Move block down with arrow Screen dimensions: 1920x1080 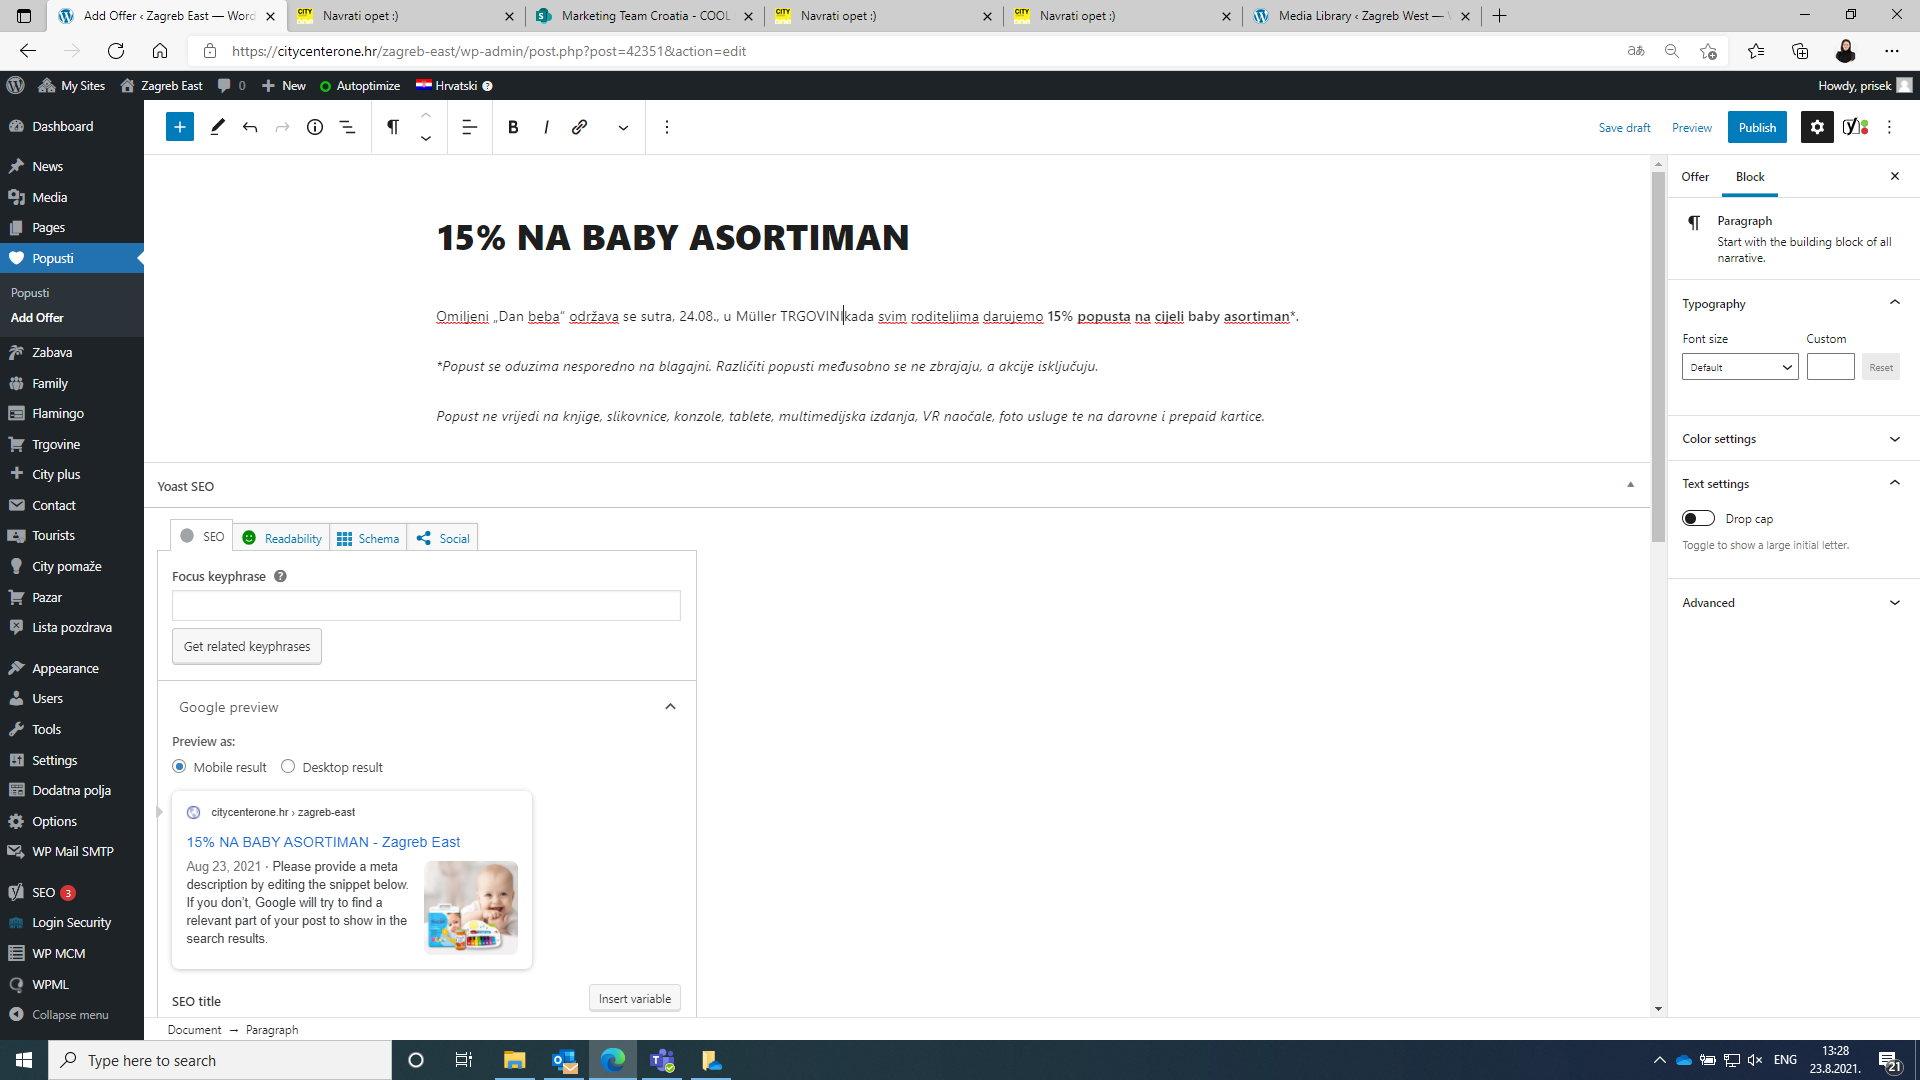click(x=426, y=139)
